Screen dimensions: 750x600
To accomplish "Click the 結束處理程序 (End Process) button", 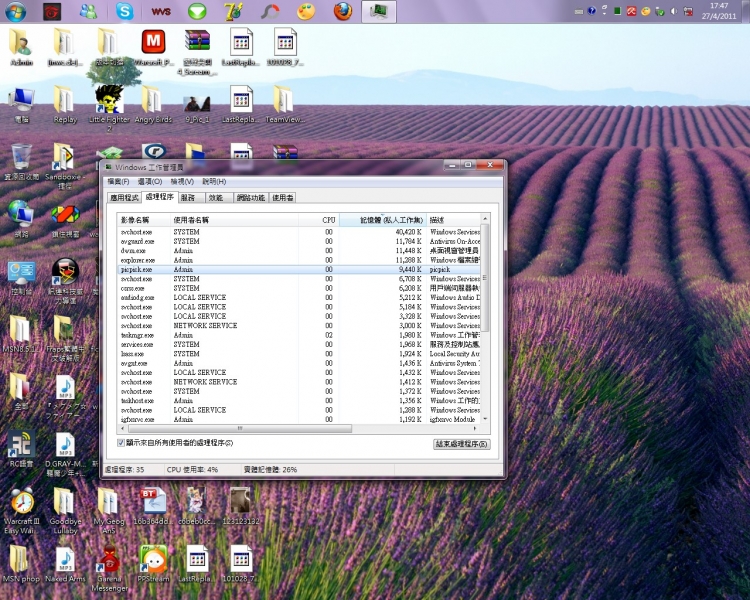I will tap(461, 443).
